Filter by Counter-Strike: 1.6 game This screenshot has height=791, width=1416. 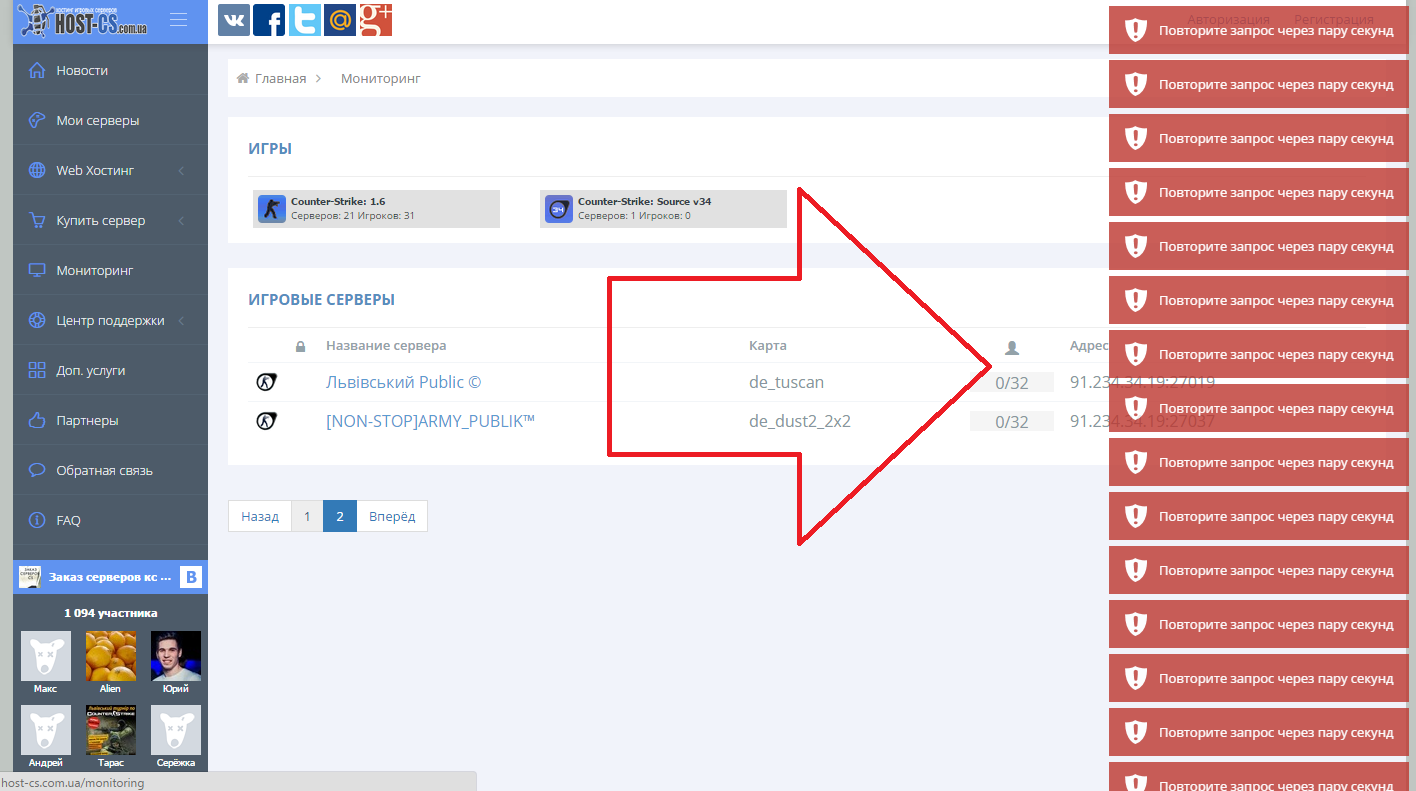(376, 209)
